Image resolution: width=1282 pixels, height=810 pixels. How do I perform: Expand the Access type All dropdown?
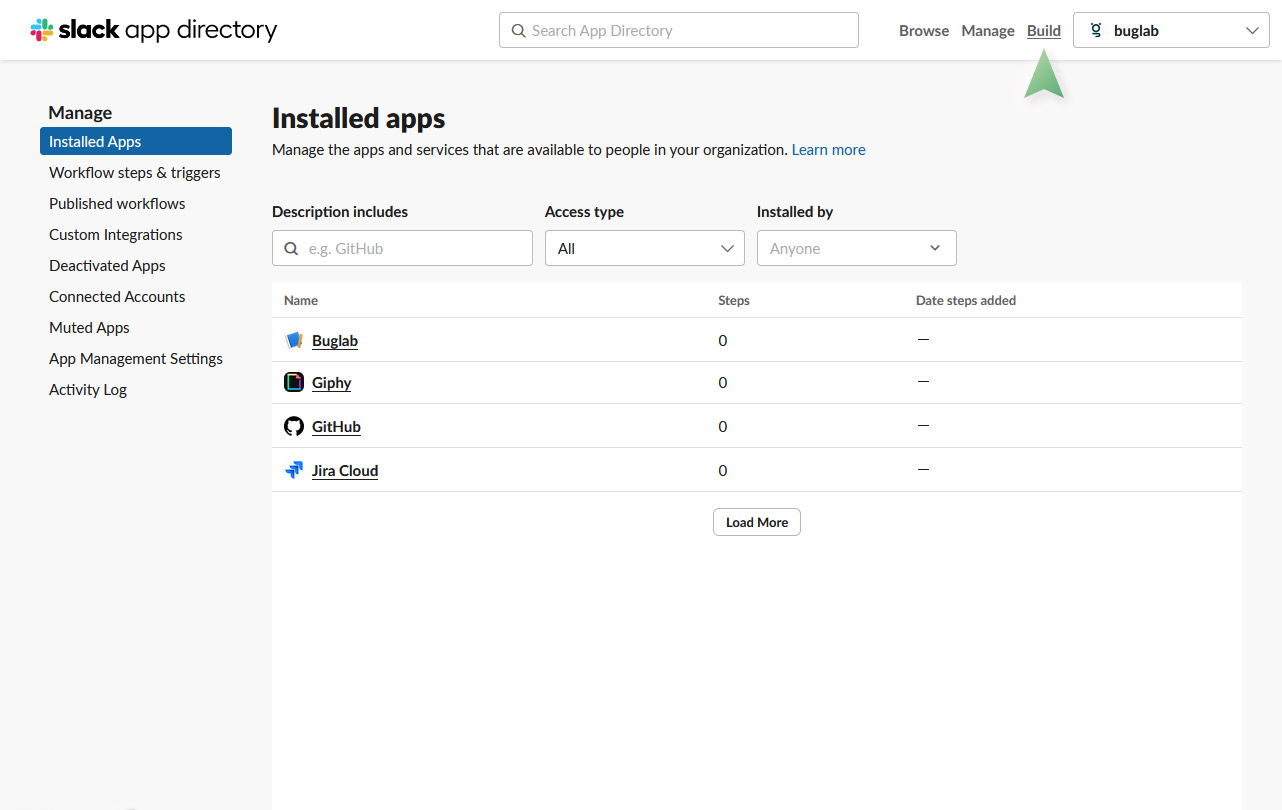(645, 248)
